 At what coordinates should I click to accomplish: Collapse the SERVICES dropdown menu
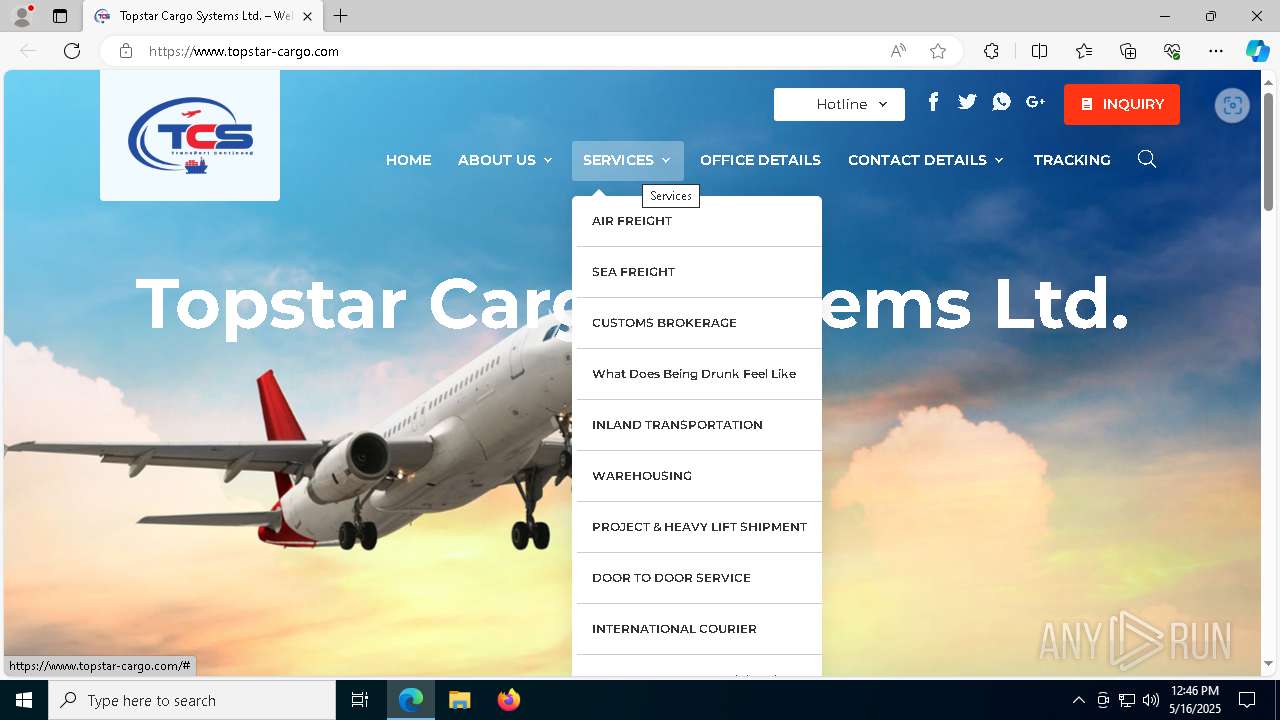627,160
